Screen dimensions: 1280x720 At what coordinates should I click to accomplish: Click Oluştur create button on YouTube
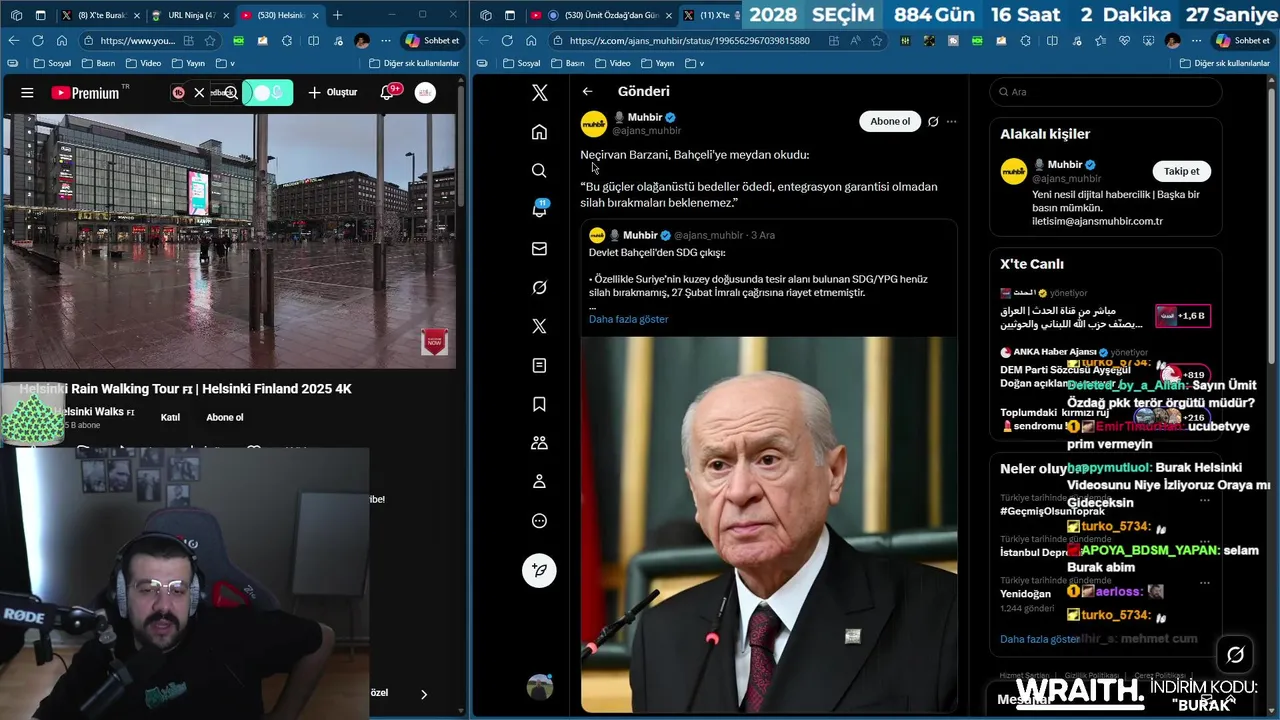332,93
